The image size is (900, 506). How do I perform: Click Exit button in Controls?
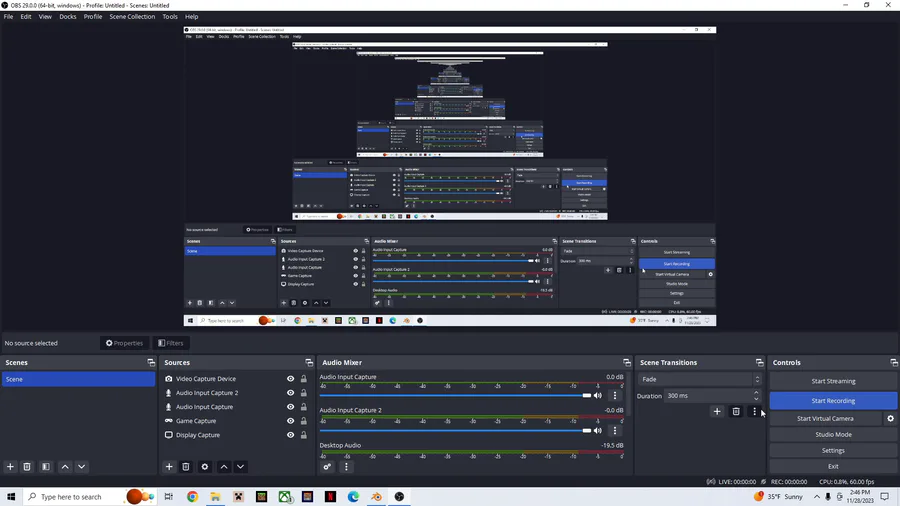(833, 466)
